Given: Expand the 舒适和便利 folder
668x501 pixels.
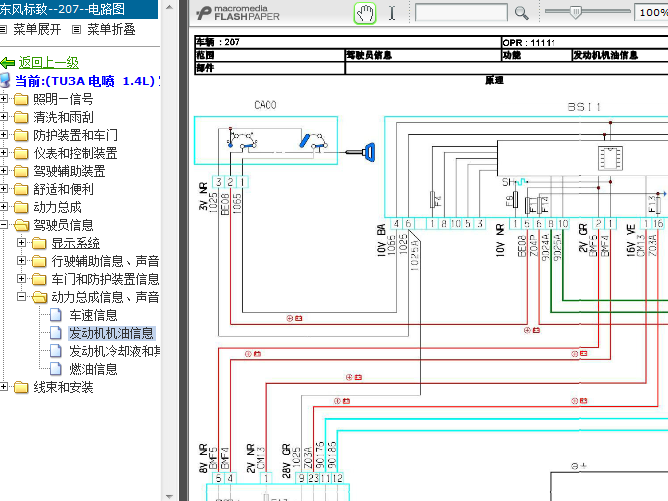Looking at the screenshot, I should [x=4, y=189].
